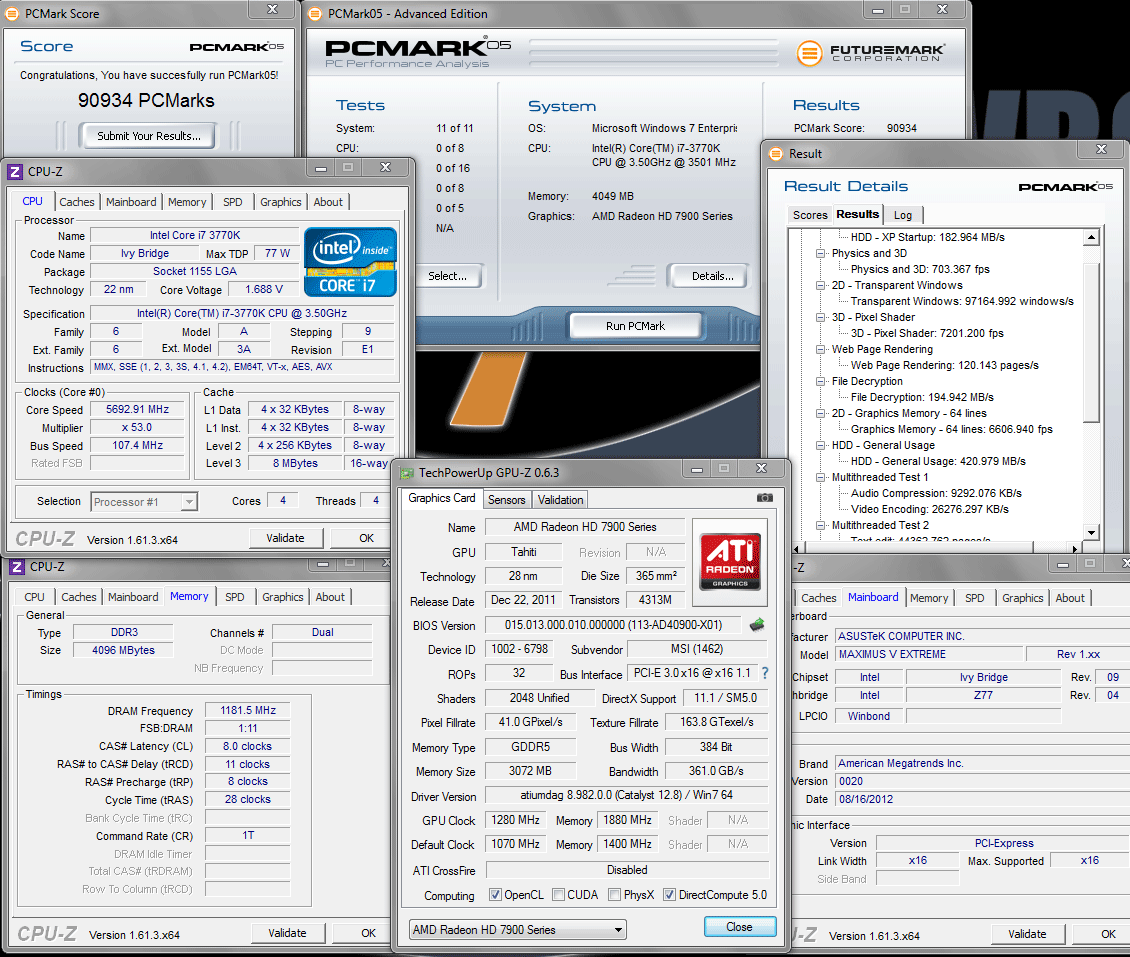This screenshot has height=957, width=1130.
Task: Open the AMD Radeon HD 7900 Series dropdown
Action: pos(517,930)
